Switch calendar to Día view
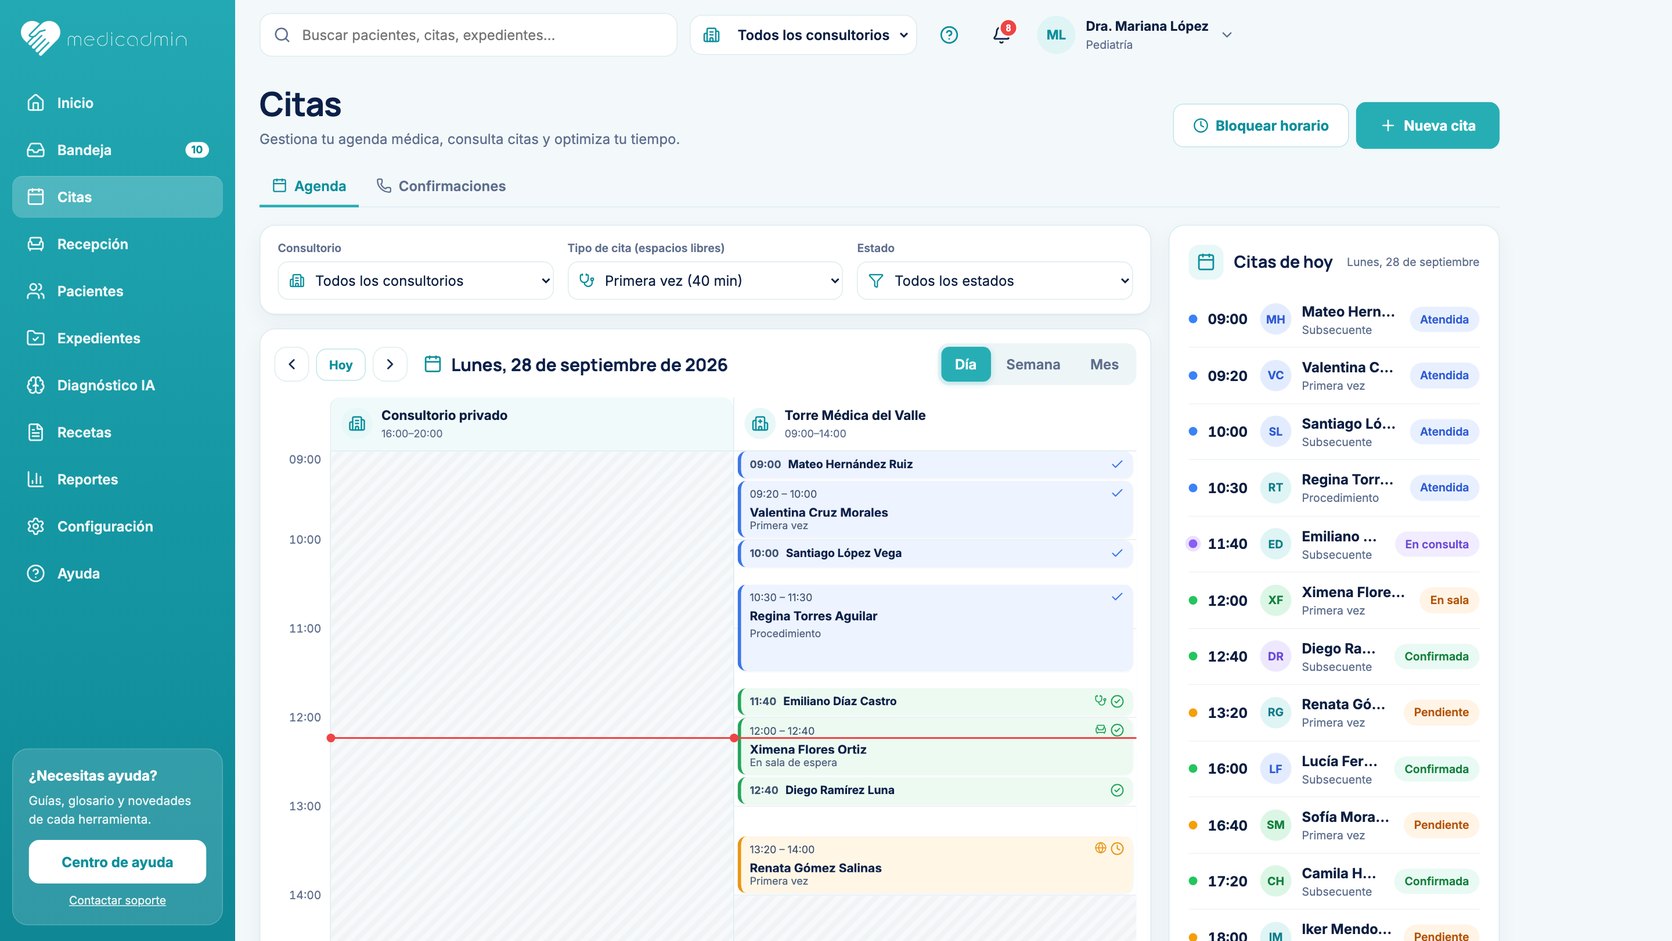The image size is (1672, 941). coord(965,365)
